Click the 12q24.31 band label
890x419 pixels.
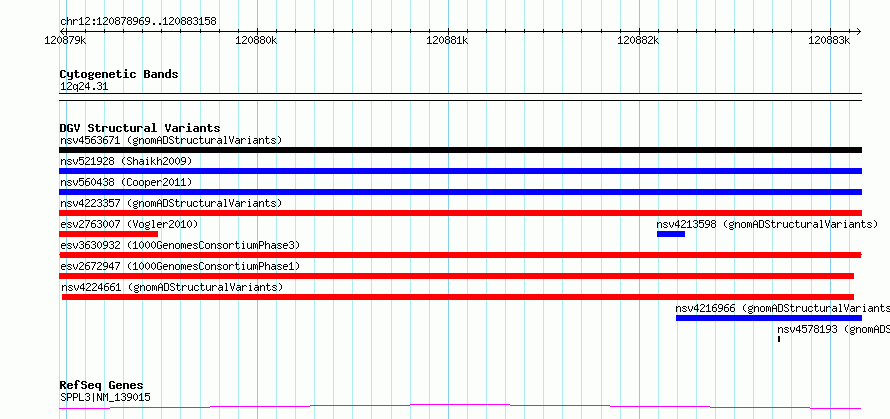click(x=83, y=86)
